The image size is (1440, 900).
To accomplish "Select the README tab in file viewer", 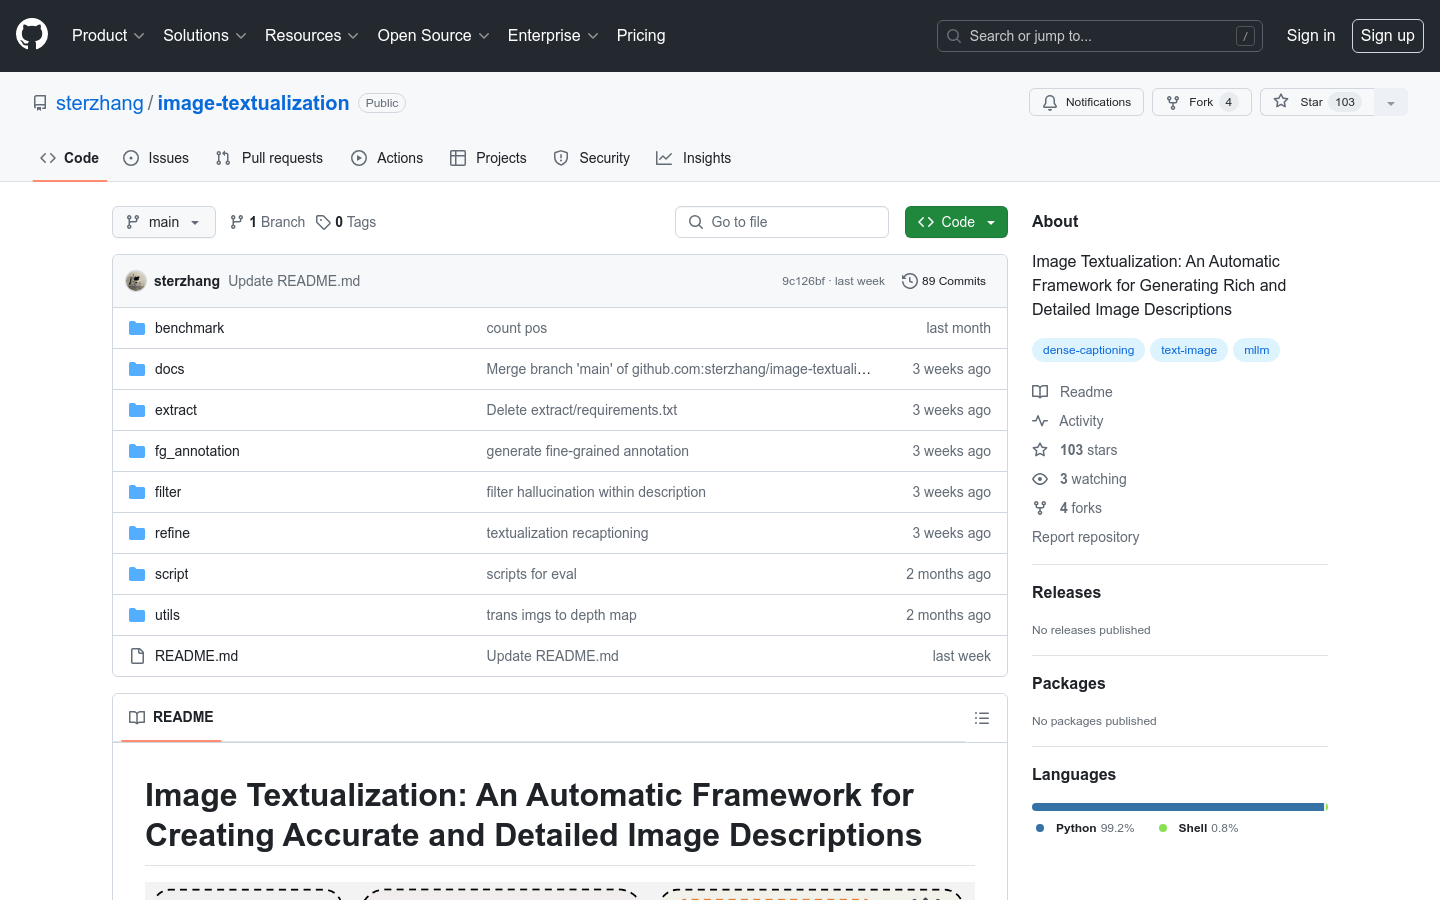I will point(171,718).
